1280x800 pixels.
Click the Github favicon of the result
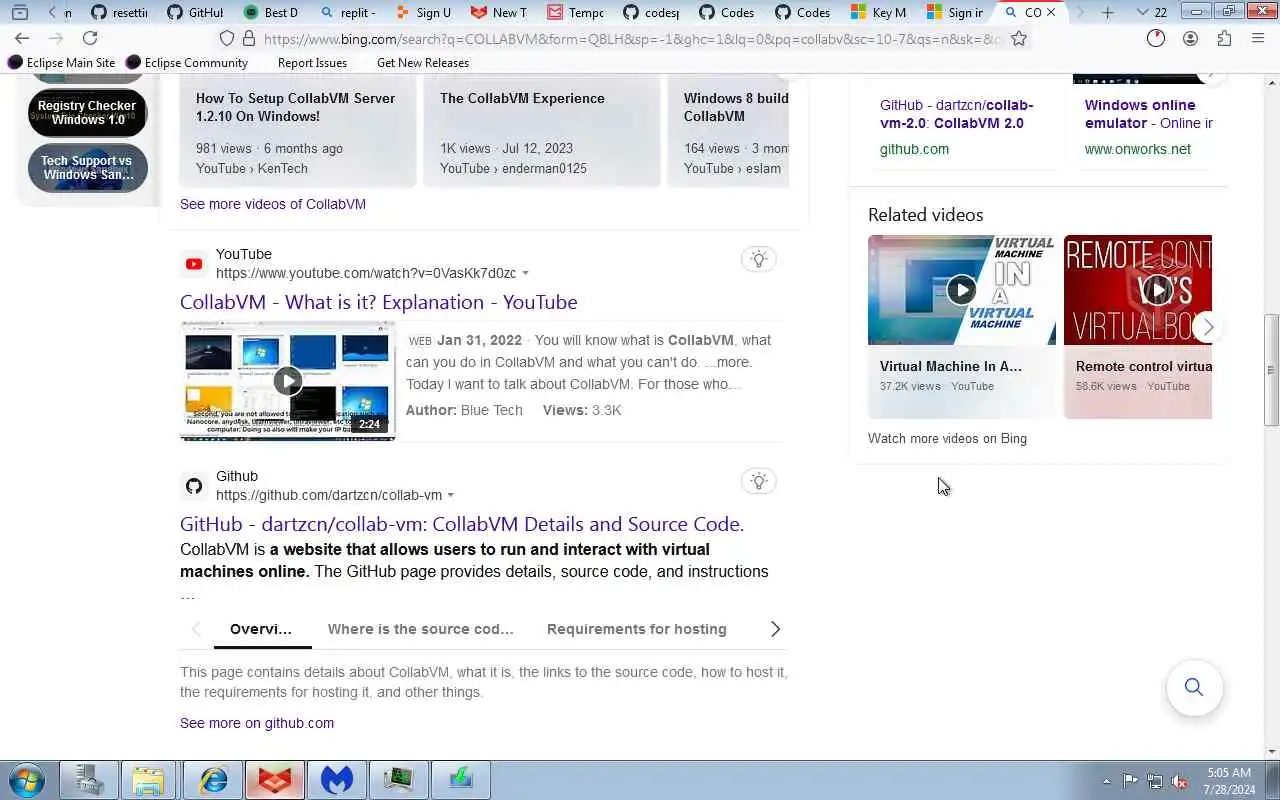(194, 486)
